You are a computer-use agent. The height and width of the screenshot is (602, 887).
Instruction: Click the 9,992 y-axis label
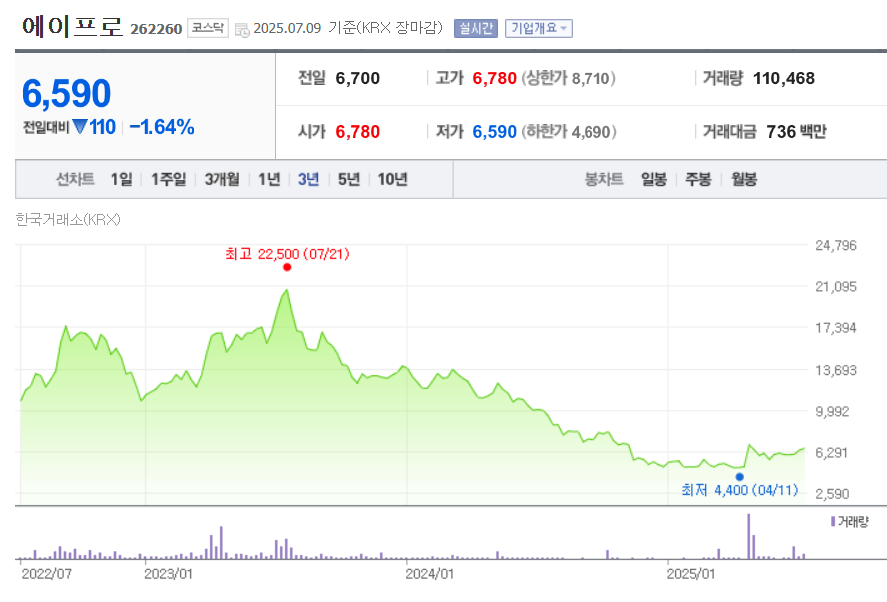point(832,412)
